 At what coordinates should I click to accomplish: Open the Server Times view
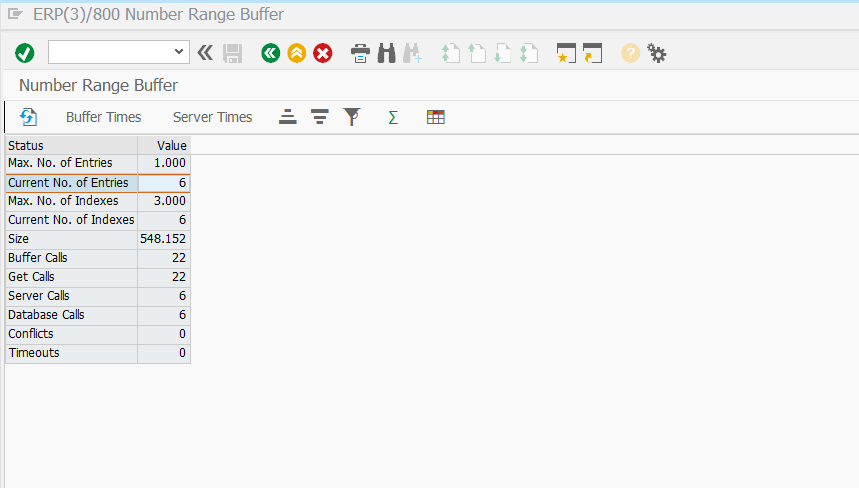213,117
